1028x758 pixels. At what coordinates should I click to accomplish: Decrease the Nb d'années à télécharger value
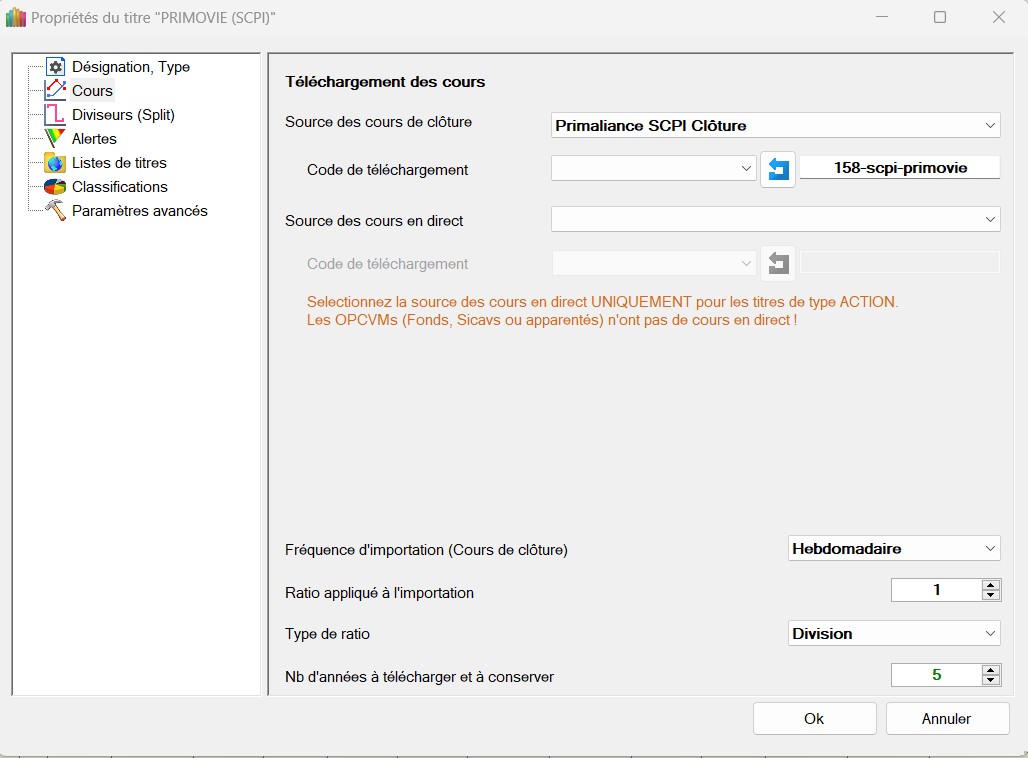pyautogui.click(x=990, y=680)
